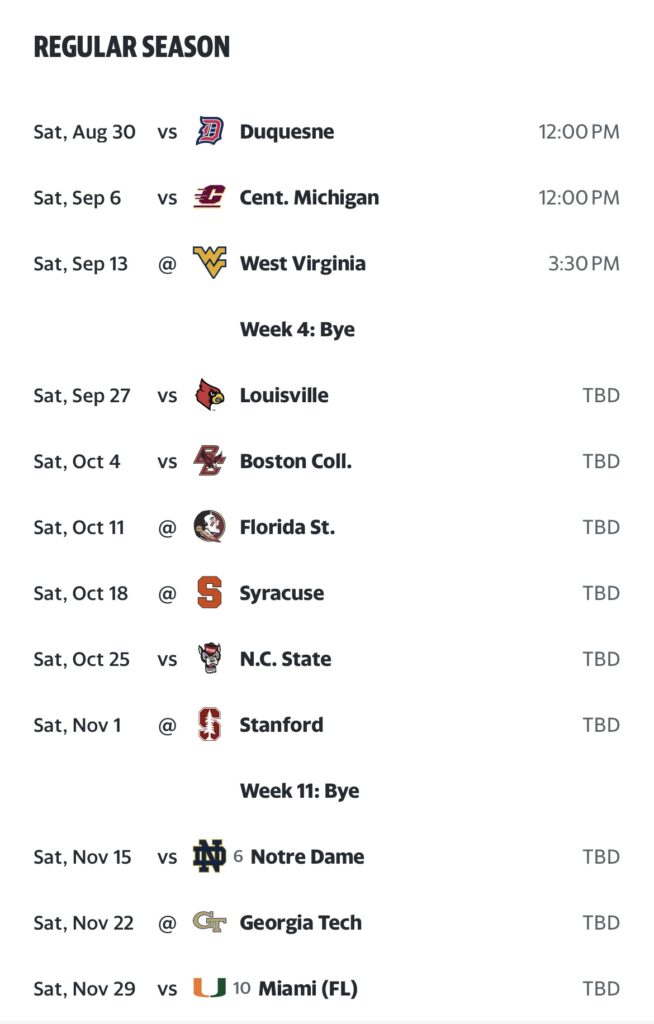The width and height of the screenshot is (654, 1024).
Task: Click the N.C. State wolf logo
Action: pyautogui.click(x=210, y=659)
